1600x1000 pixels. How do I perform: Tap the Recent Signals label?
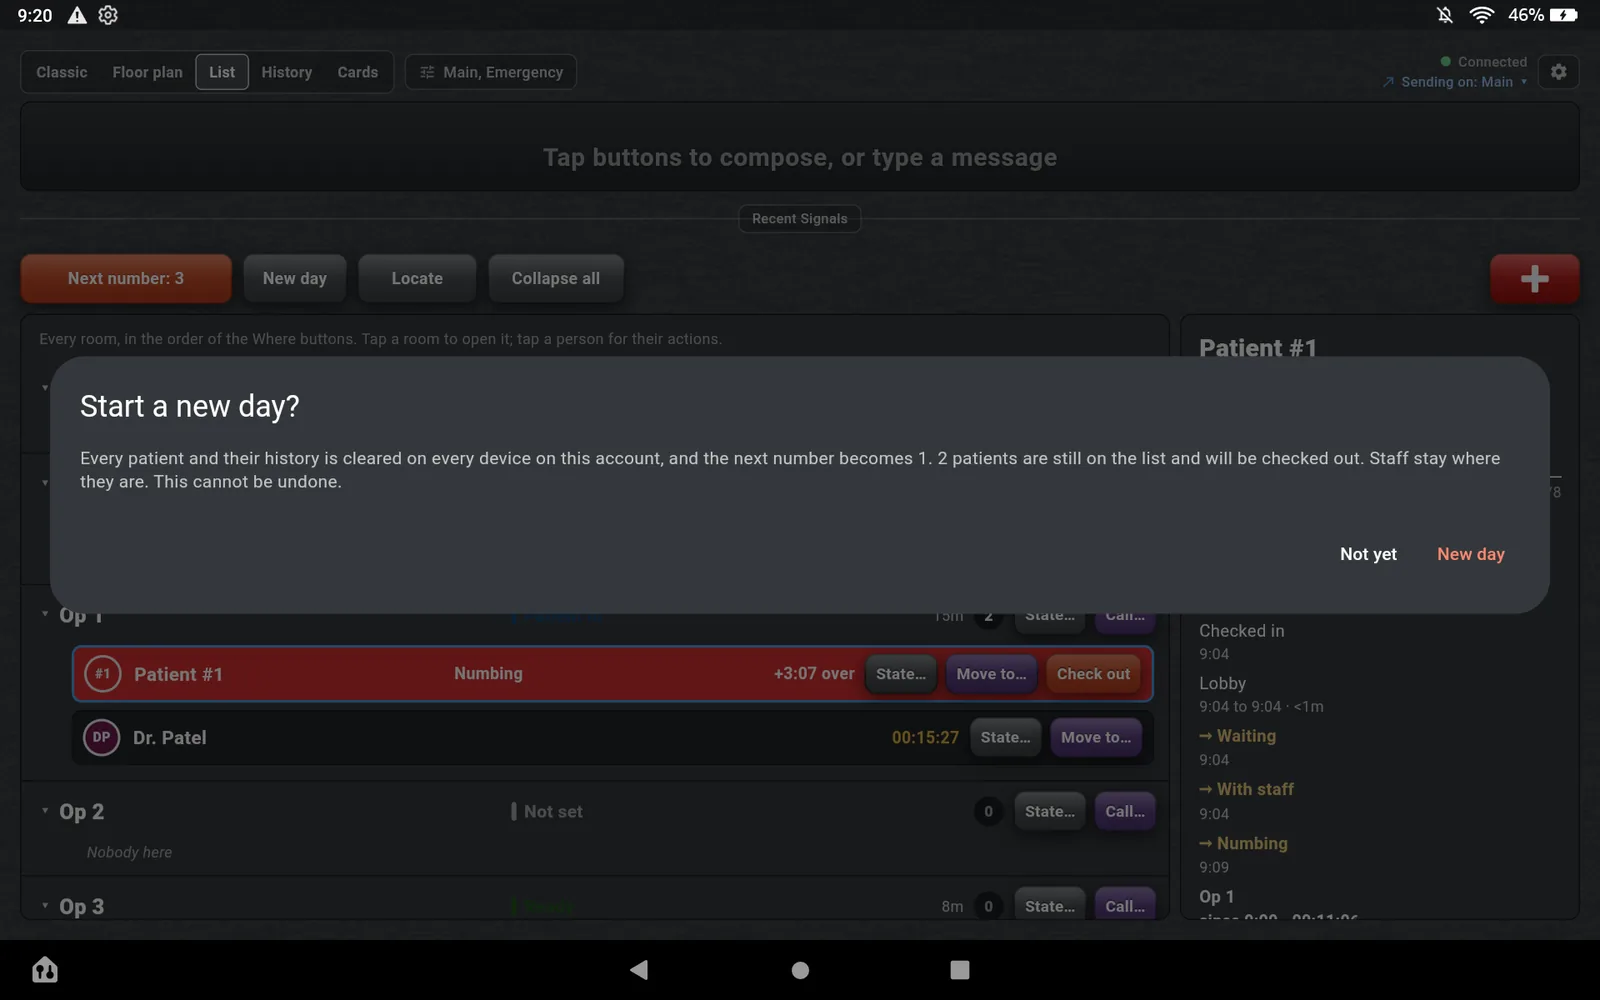tap(800, 219)
